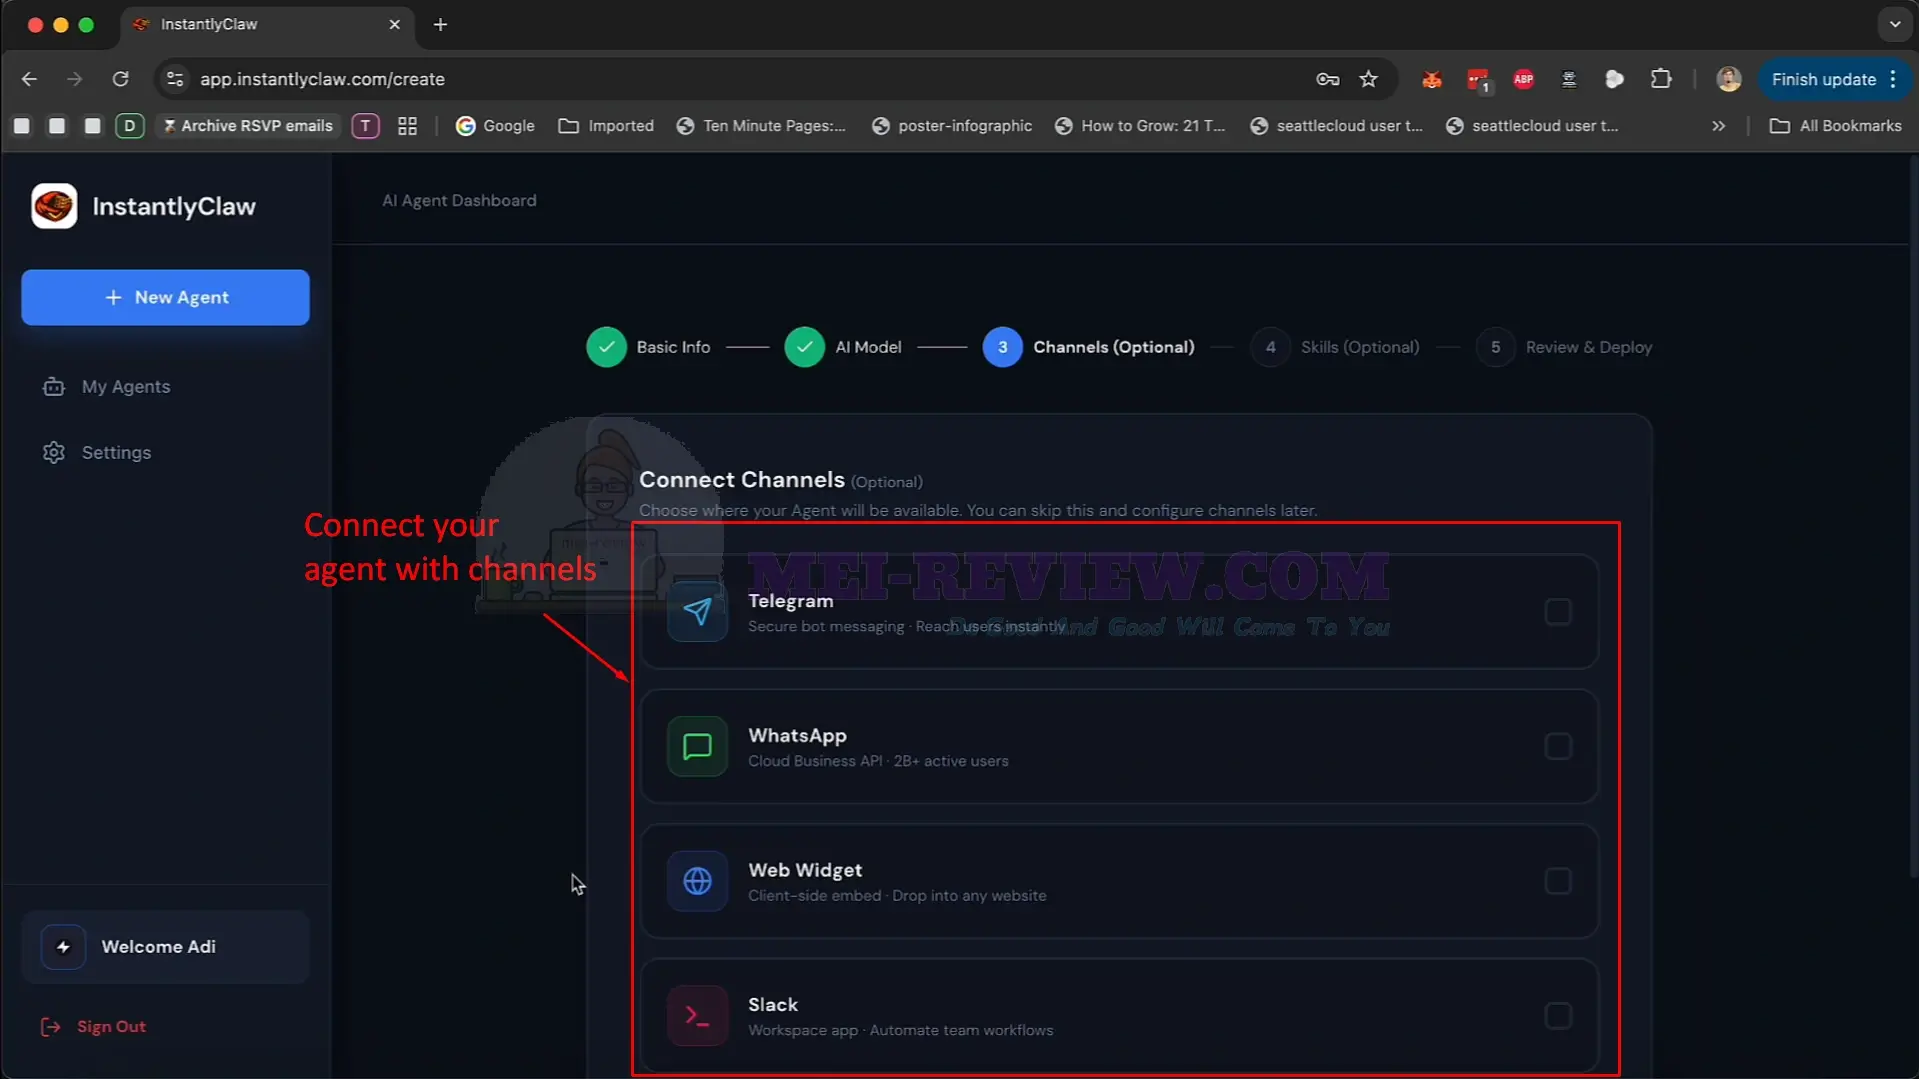Open the Imported bookmarks folder
The height and width of the screenshot is (1079, 1919).
click(606, 126)
